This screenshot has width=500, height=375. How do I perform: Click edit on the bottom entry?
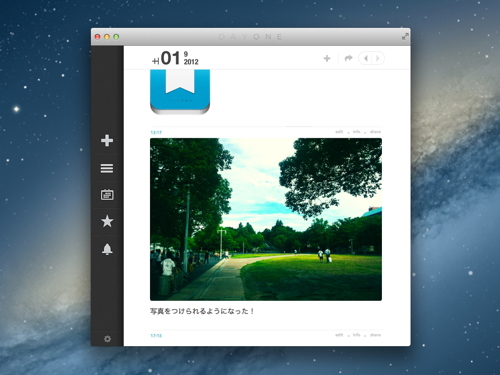click(x=339, y=335)
